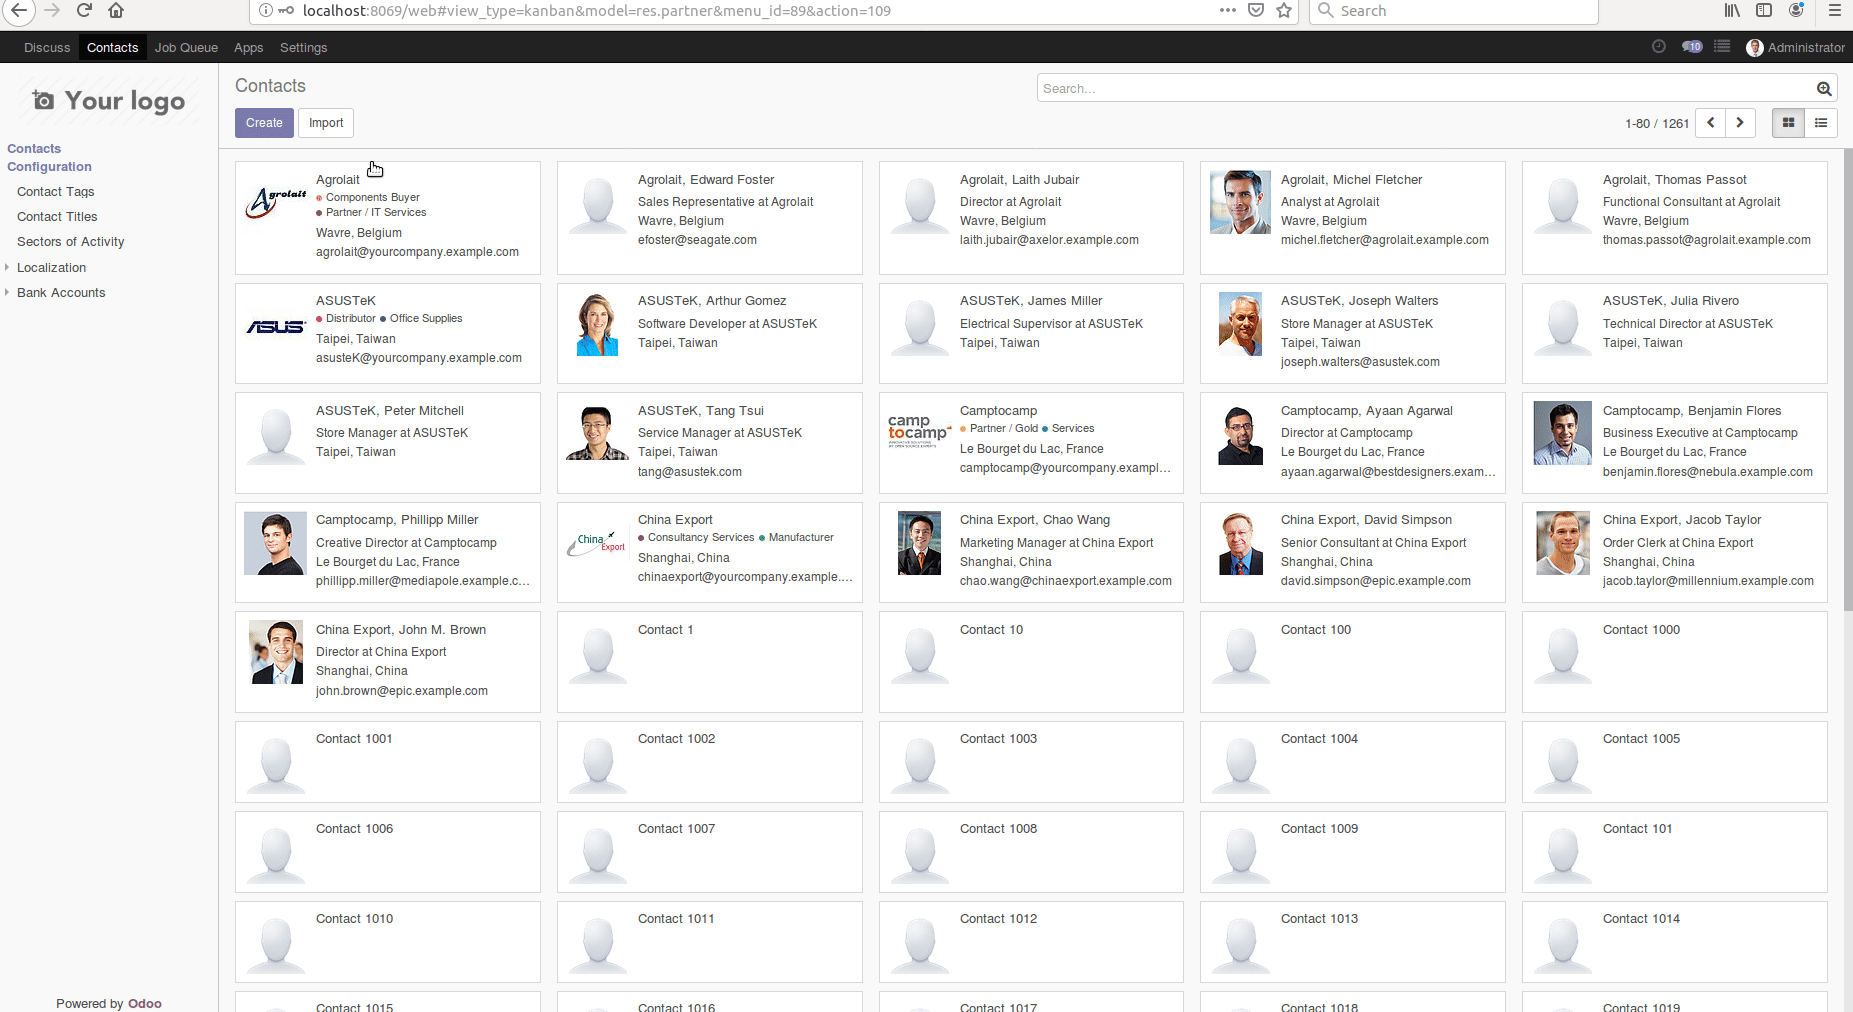Bookmark this page with the star icon

pyautogui.click(x=1284, y=10)
